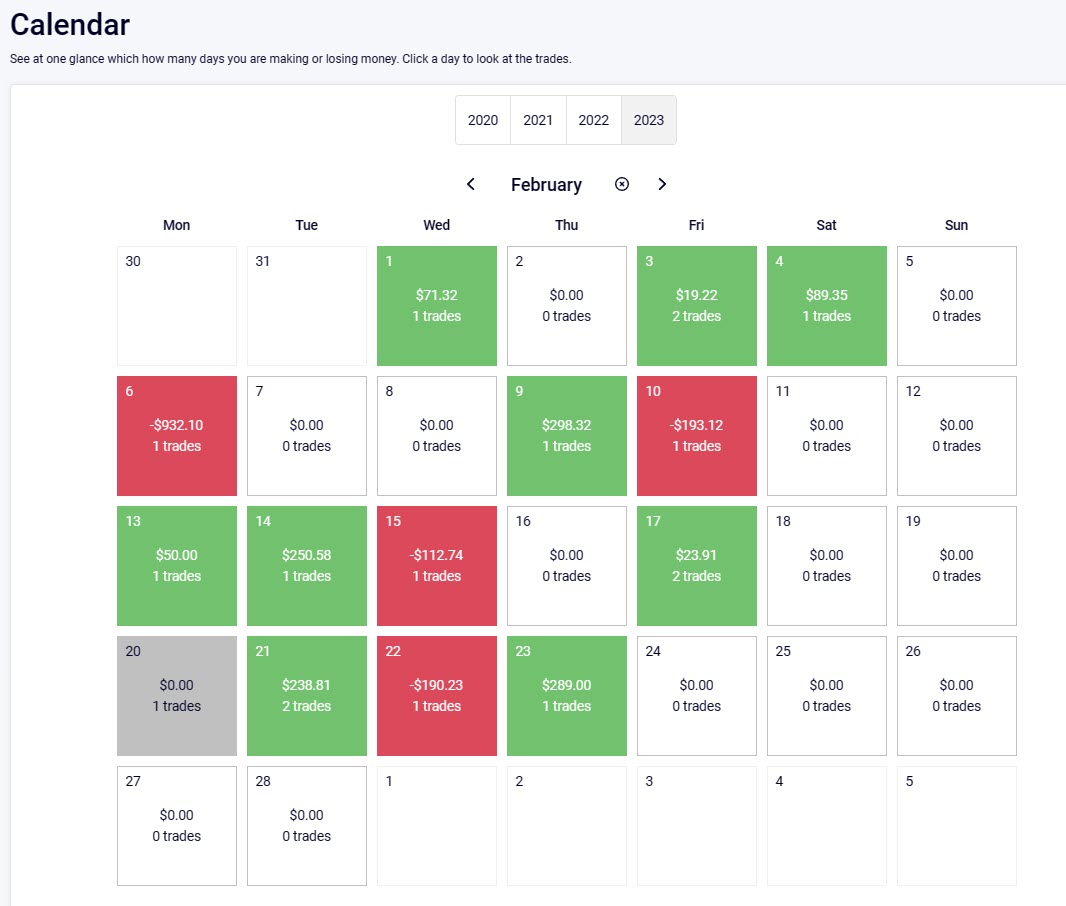Open February 17 with 2 trades
Viewport: 1066px width, 906px height.
click(696, 565)
